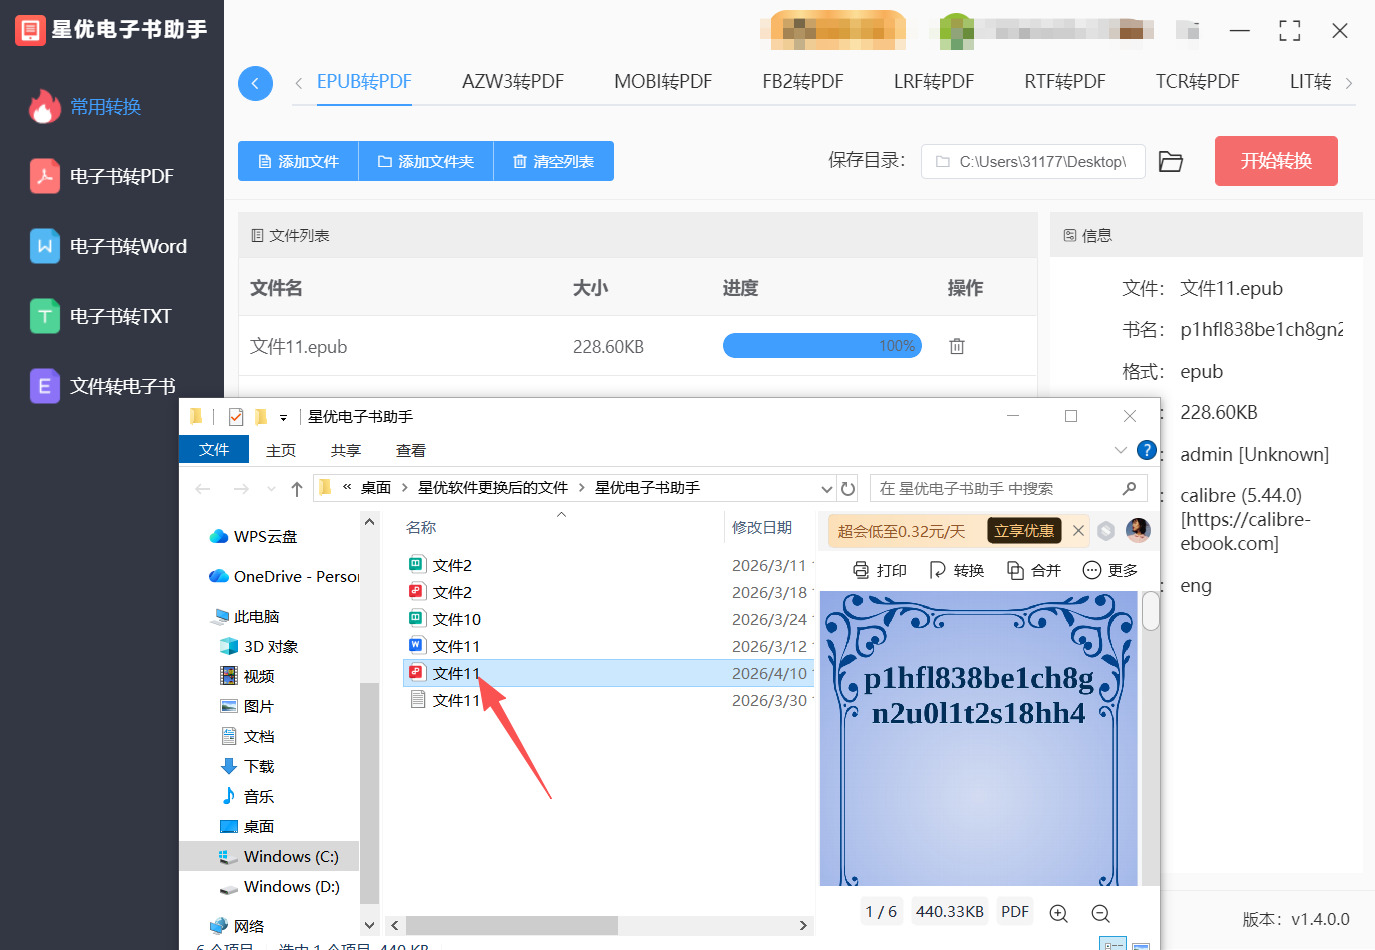Screen dimensions: 1375x950
Task: Click the 添加文件夹 button
Action: [426, 161]
